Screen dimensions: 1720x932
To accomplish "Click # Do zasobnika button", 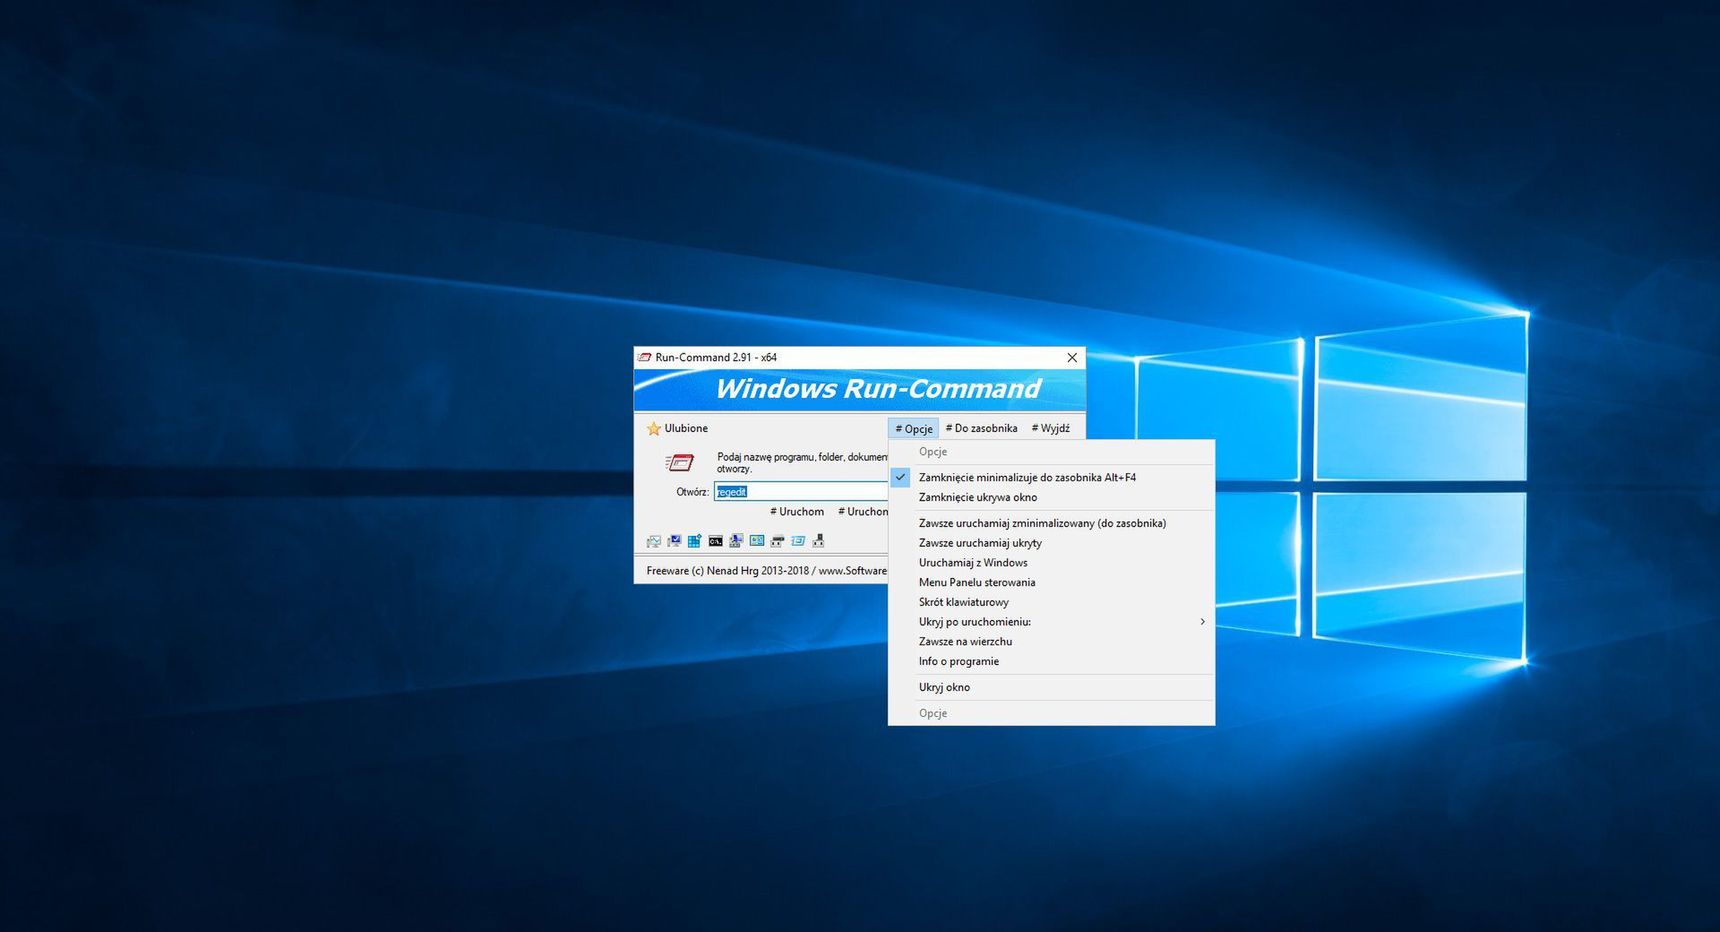I will tap(981, 428).
